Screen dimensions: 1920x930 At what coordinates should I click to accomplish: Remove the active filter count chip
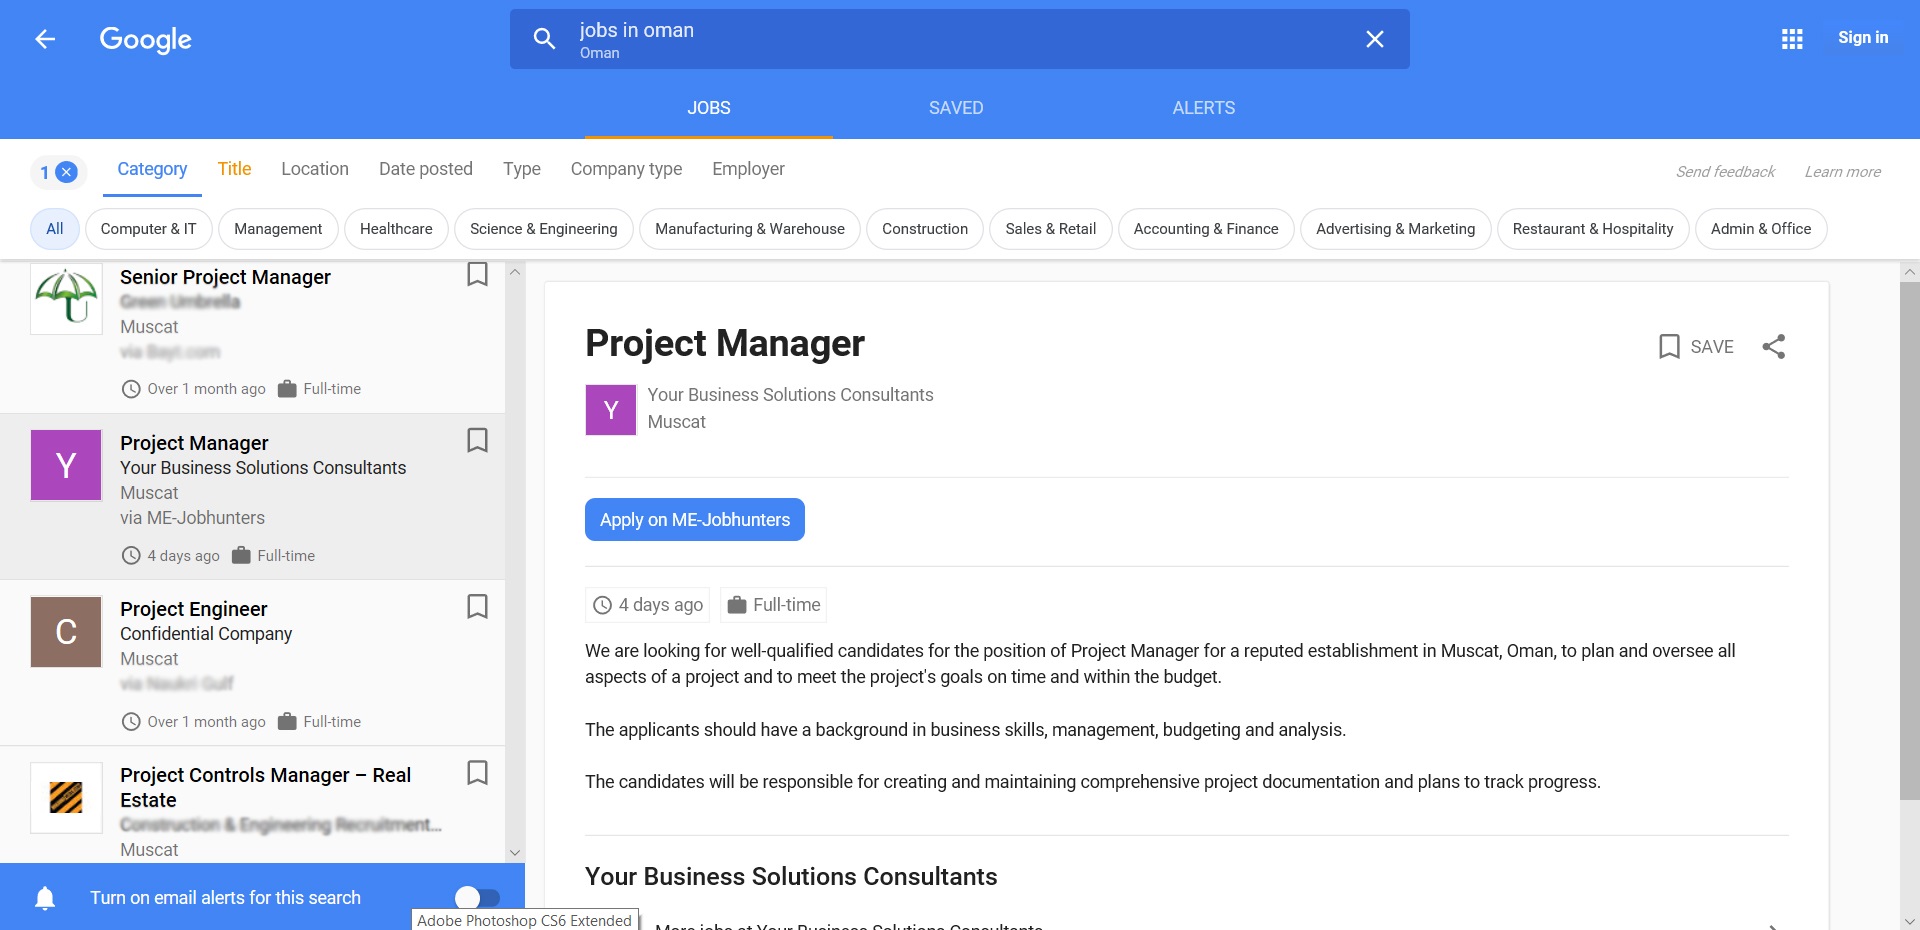[66, 172]
